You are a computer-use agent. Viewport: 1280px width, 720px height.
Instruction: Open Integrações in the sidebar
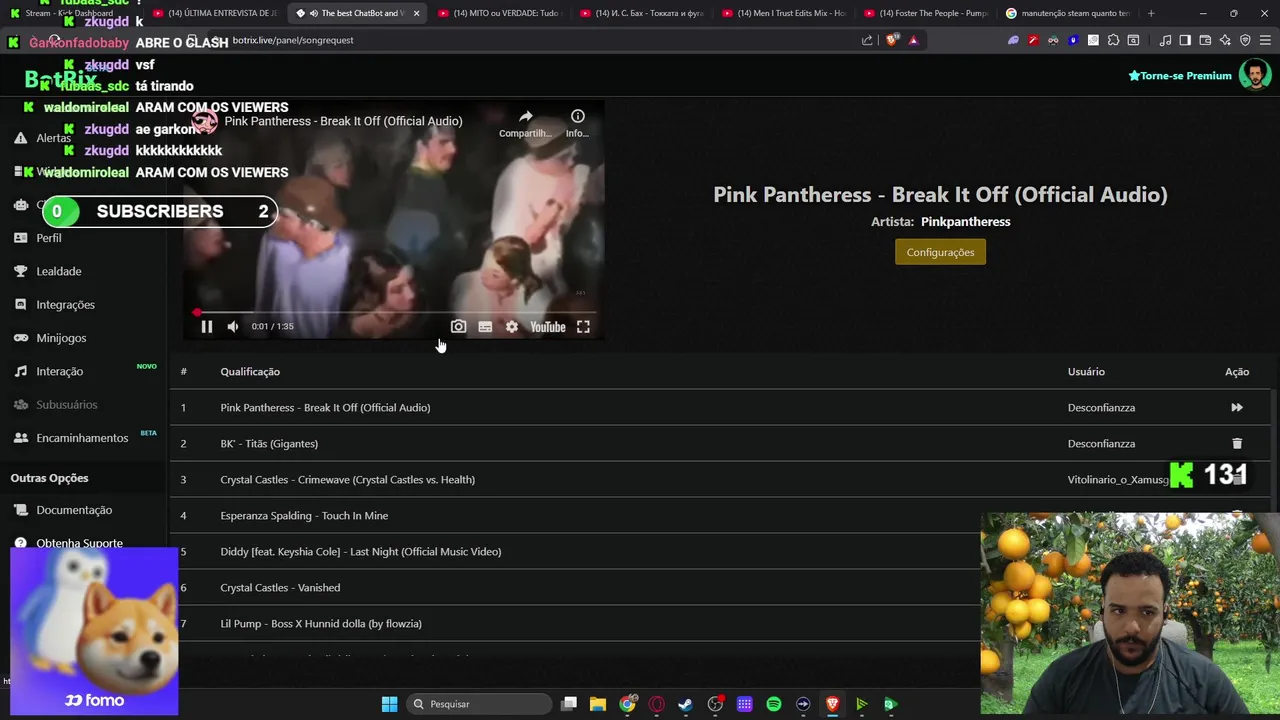click(66, 305)
